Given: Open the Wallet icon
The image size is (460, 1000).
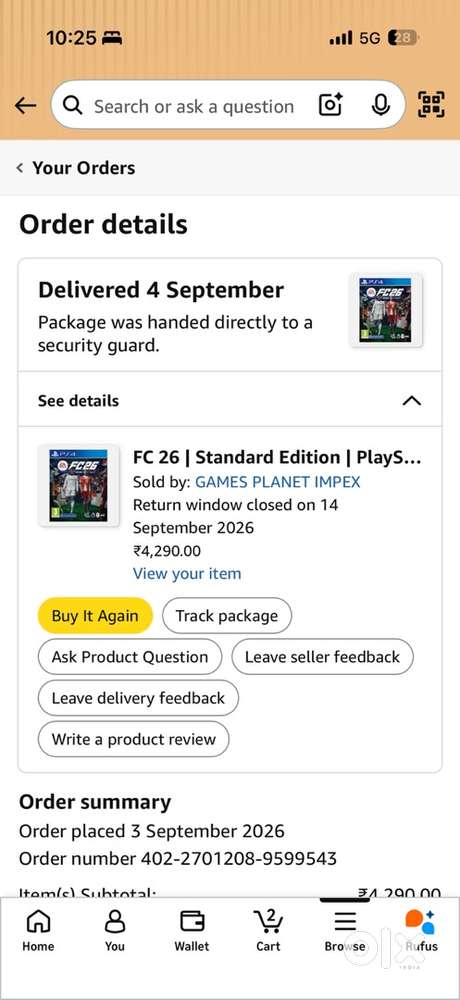Looking at the screenshot, I should 191,930.
